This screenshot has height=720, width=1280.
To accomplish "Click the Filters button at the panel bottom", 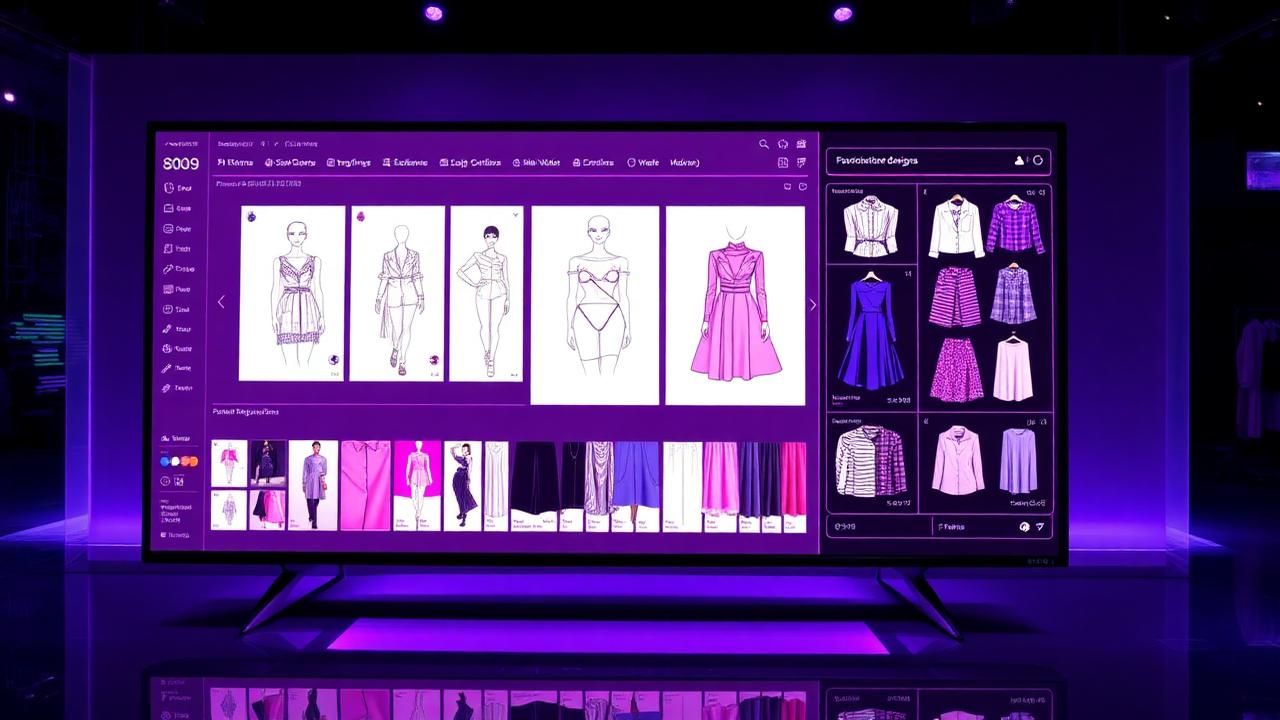I will click(951, 526).
